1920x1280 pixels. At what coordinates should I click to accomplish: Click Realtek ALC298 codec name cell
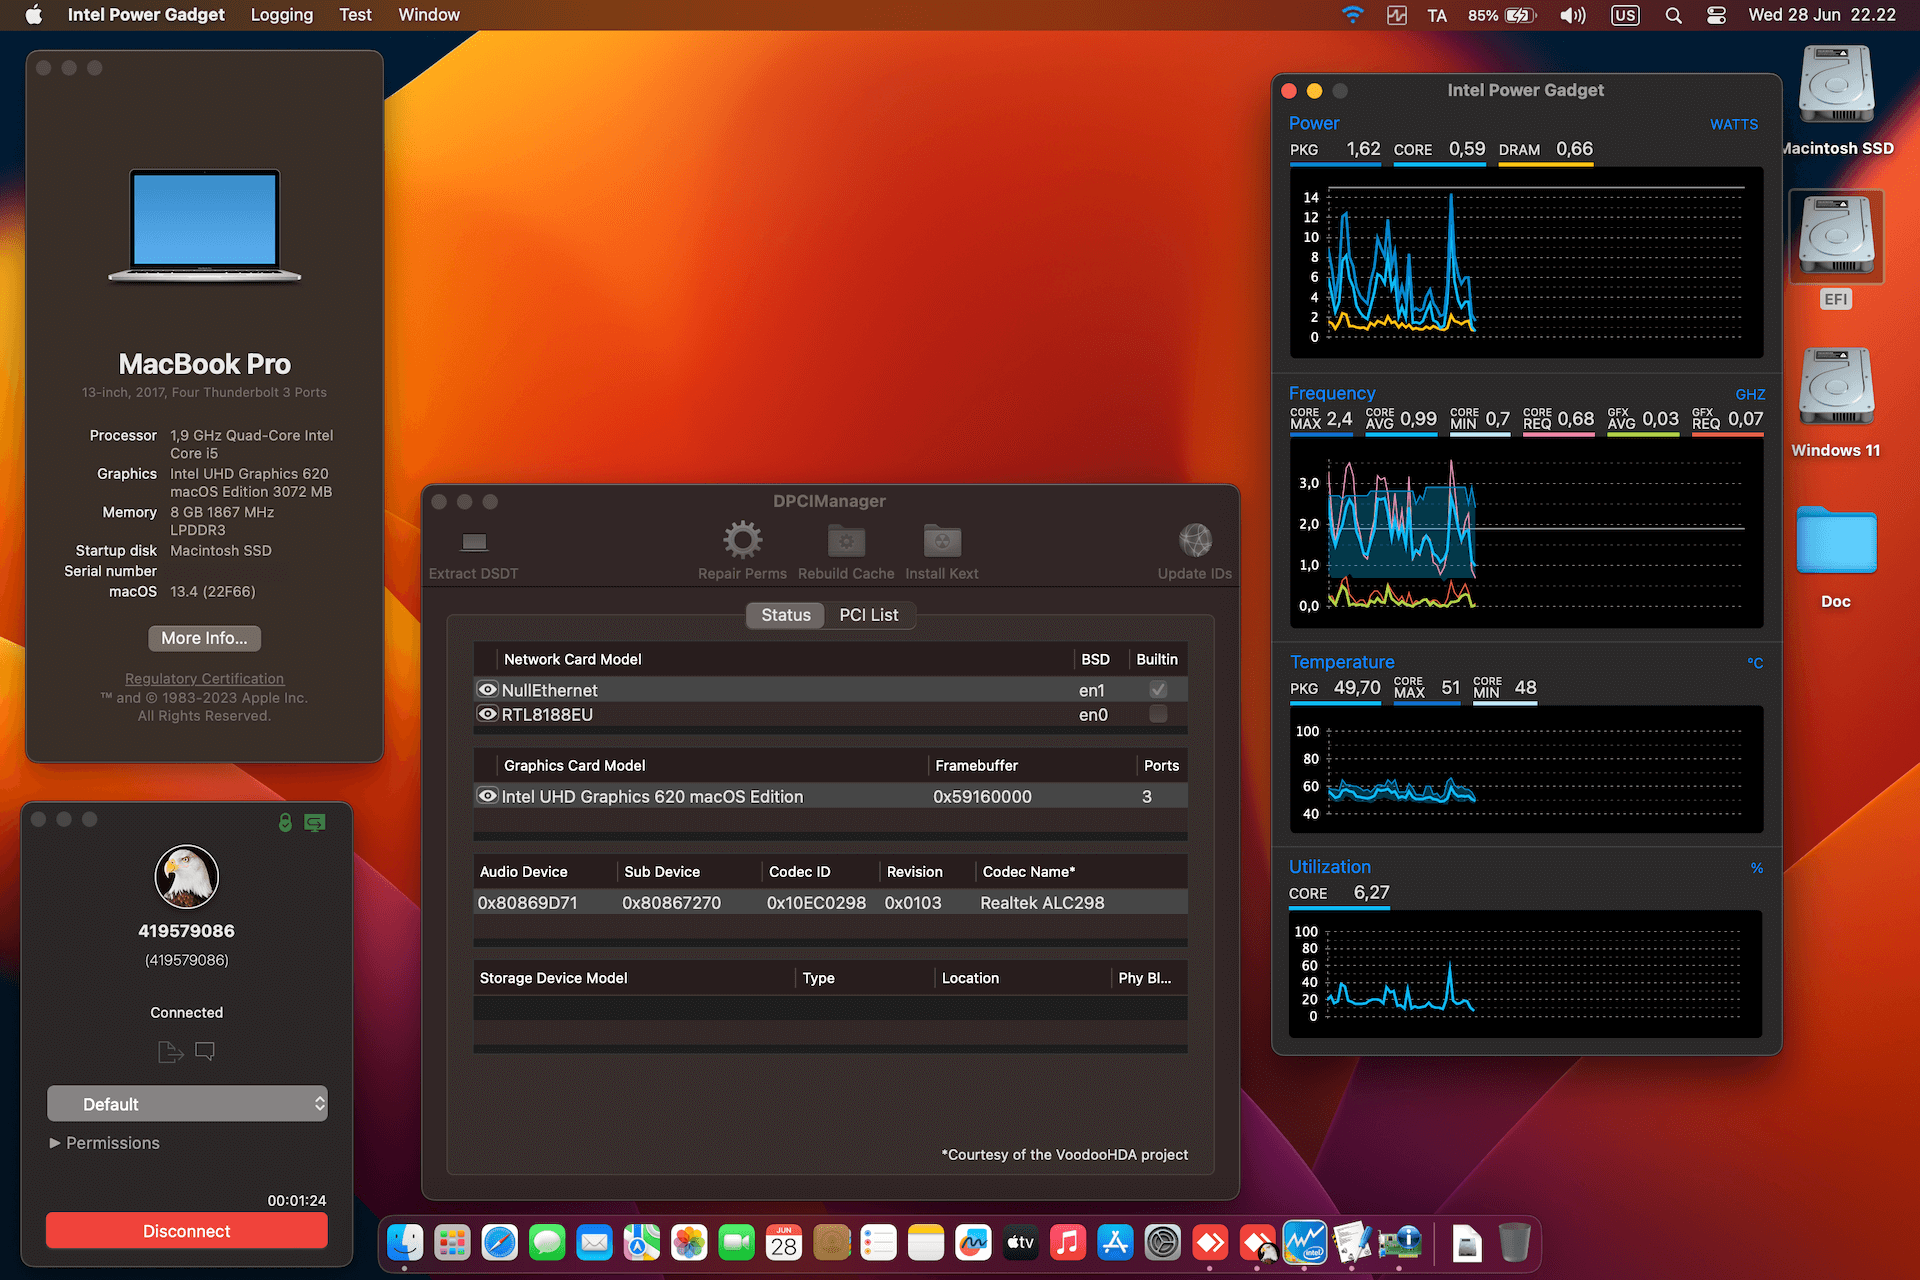click(1042, 902)
